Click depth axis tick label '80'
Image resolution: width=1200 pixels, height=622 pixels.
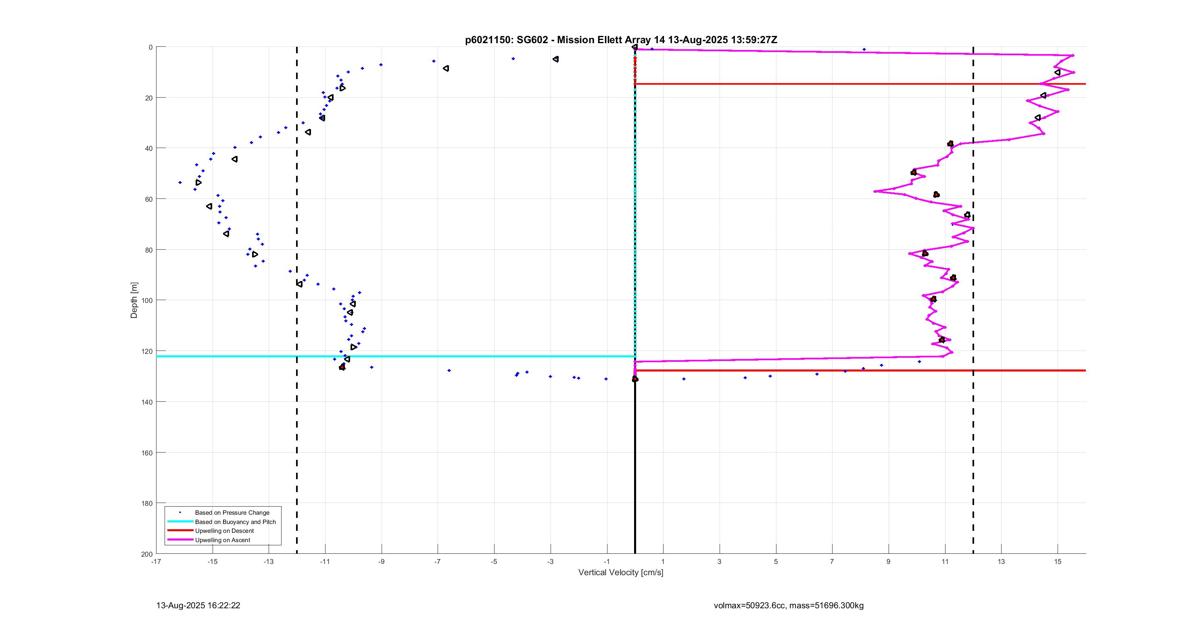tap(148, 250)
